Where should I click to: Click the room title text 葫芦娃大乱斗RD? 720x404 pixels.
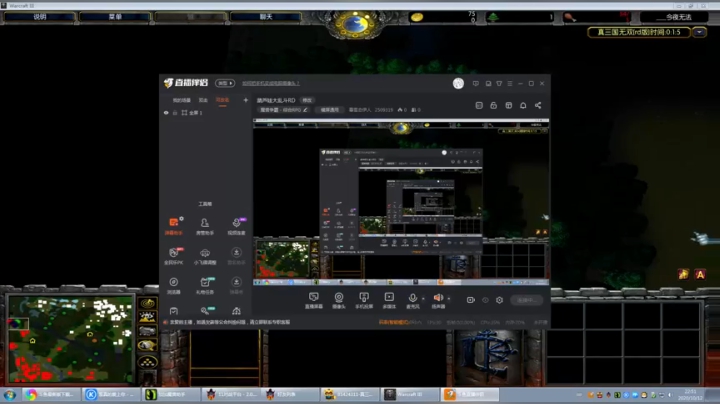(276, 100)
